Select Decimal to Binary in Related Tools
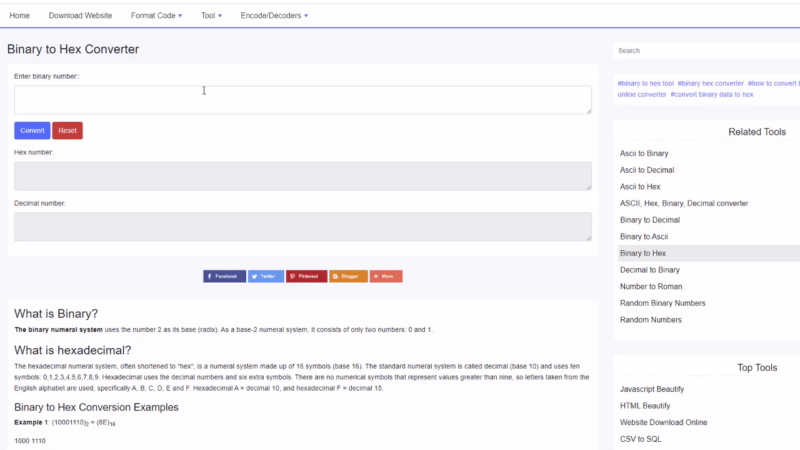The height and width of the screenshot is (450, 800). (649, 270)
